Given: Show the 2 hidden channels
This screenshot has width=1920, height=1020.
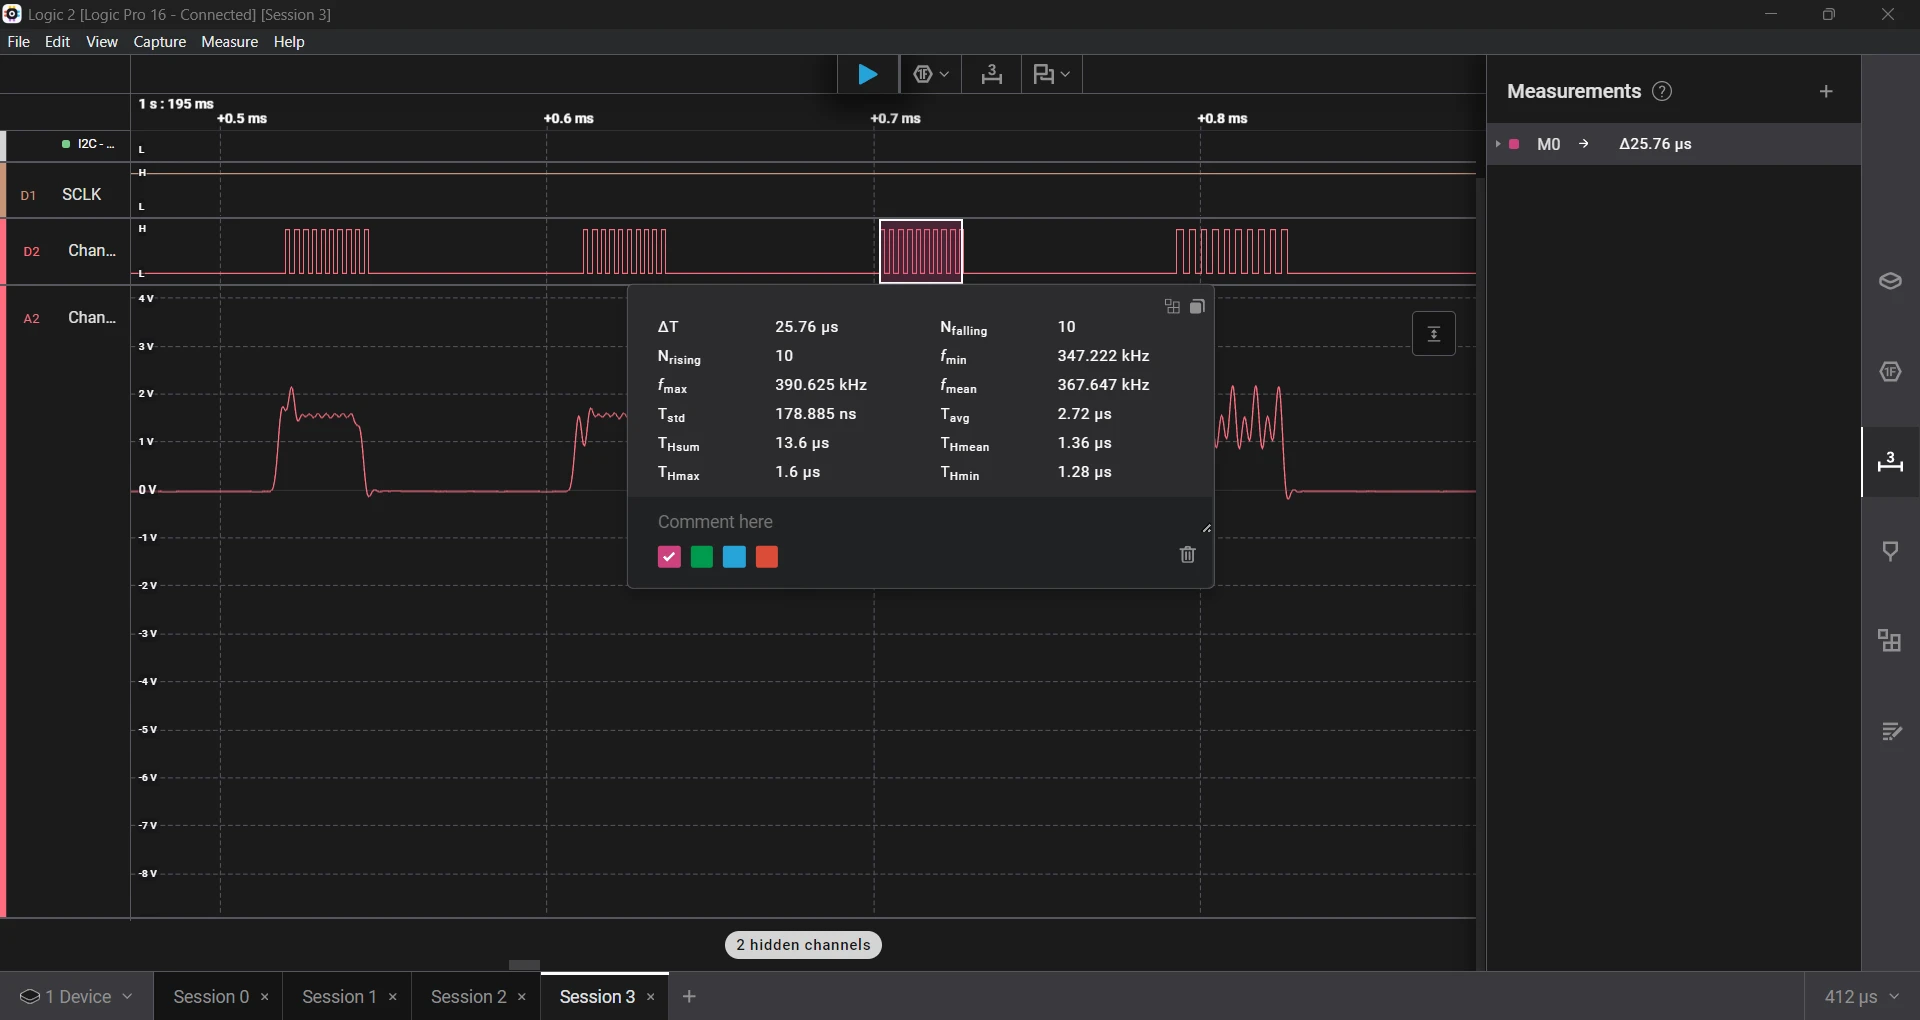Looking at the screenshot, I should tap(803, 944).
